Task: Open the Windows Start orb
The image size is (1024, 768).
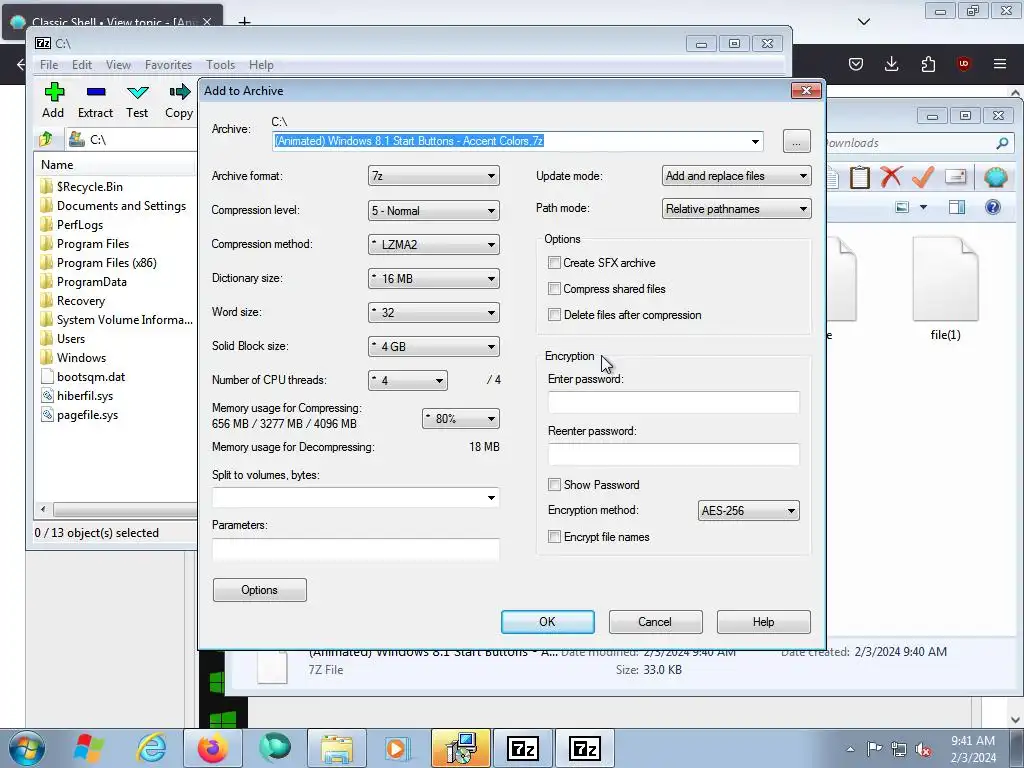Action: tap(27, 748)
